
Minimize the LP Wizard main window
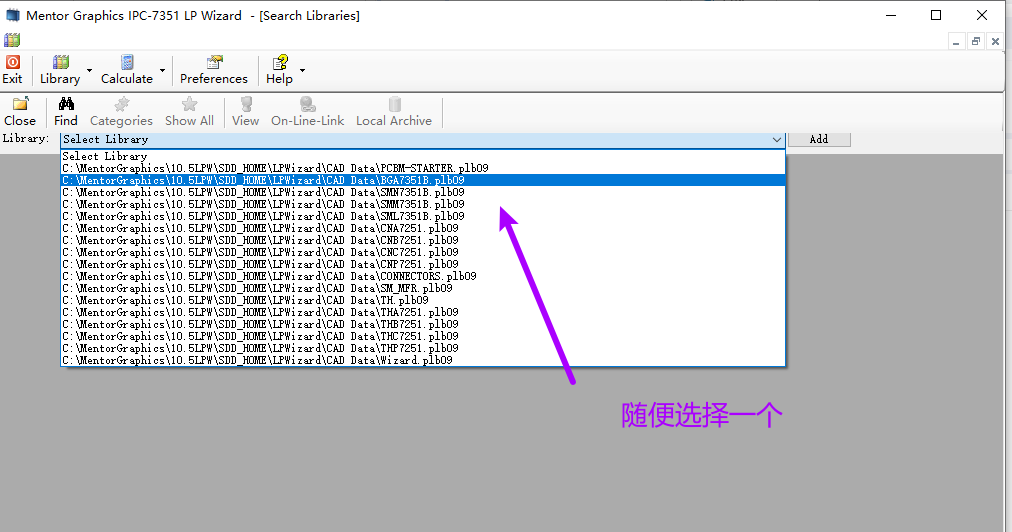tap(891, 15)
